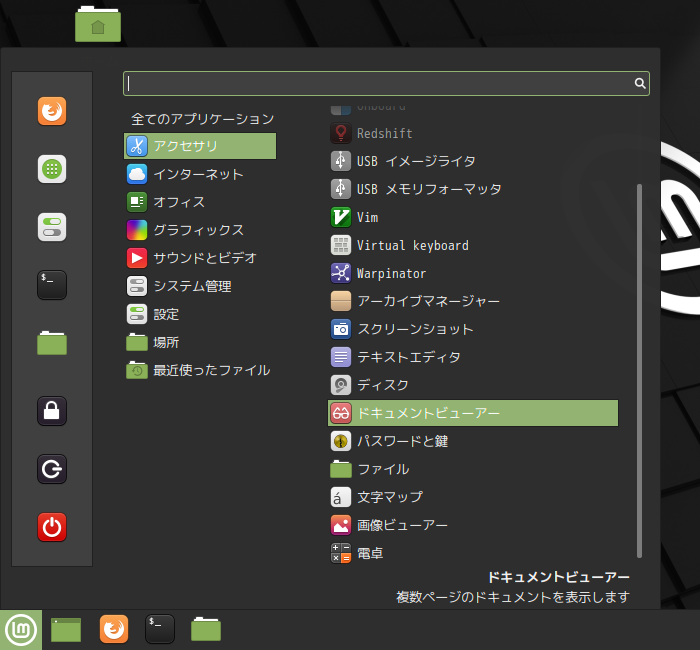Click the menu search input field
Viewport: 700px width, 650px height.
click(386, 83)
